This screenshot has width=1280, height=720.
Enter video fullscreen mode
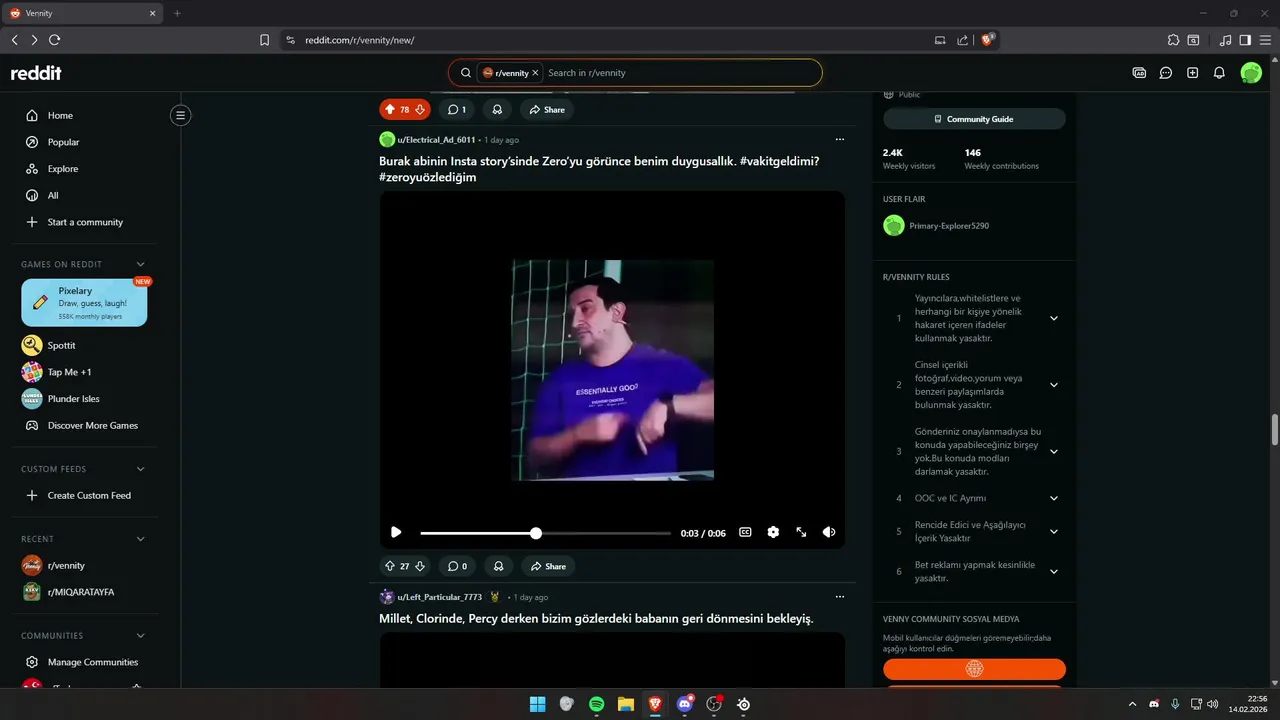(x=801, y=533)
